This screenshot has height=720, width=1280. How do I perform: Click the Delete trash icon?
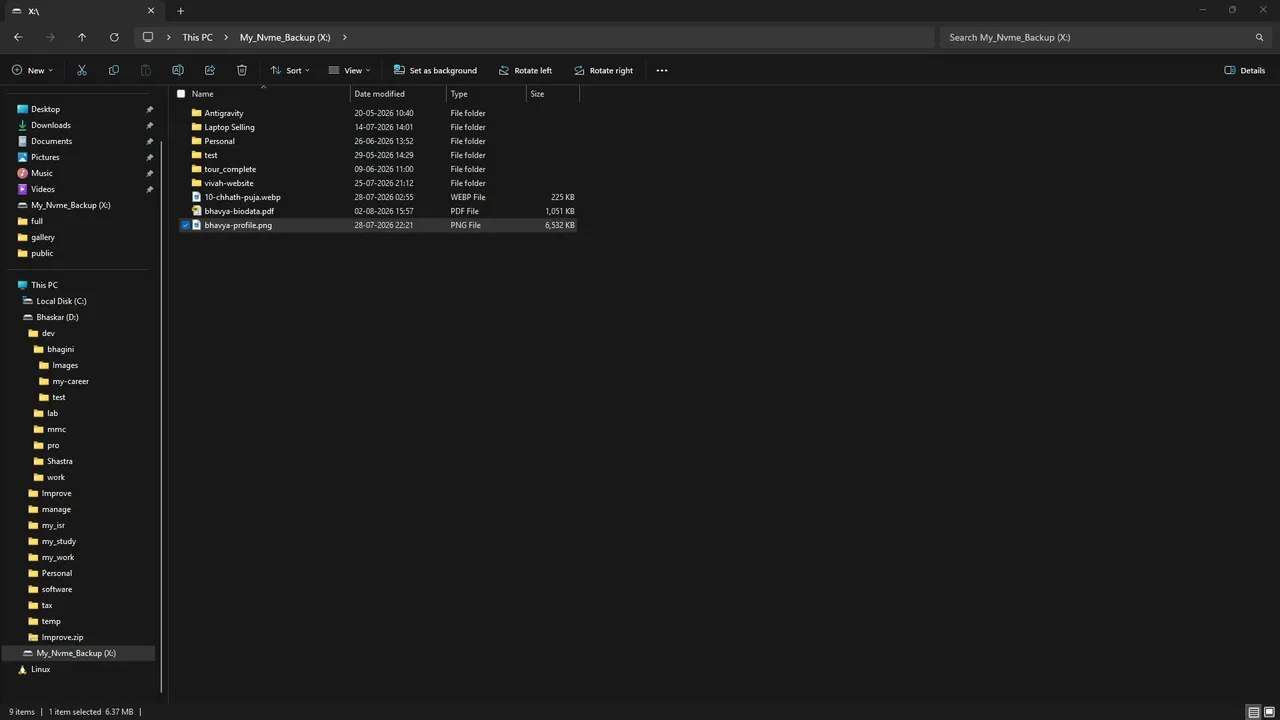pos(242,70)
